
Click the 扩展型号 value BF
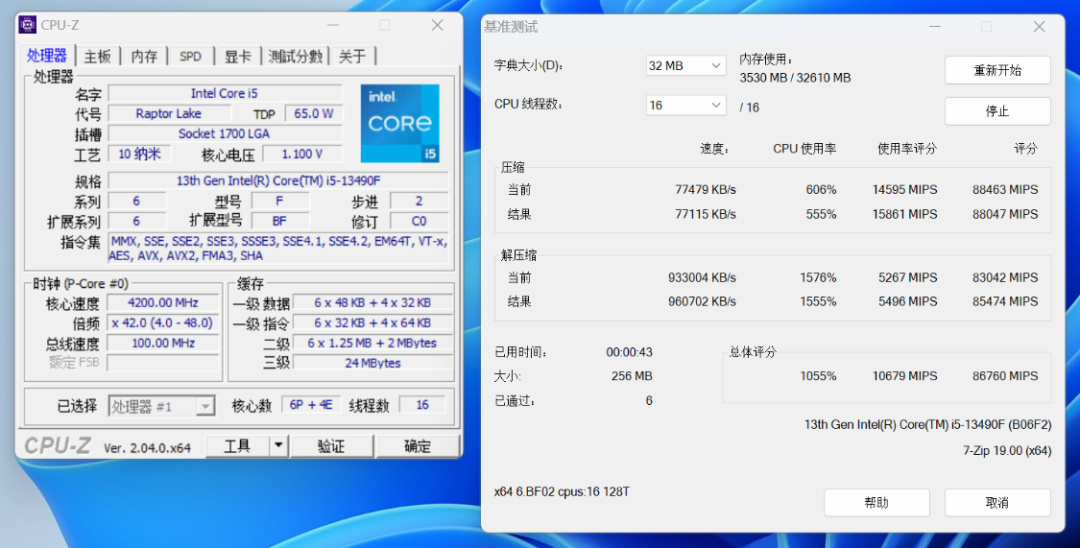pyautogui.click(x=280, y=221)
